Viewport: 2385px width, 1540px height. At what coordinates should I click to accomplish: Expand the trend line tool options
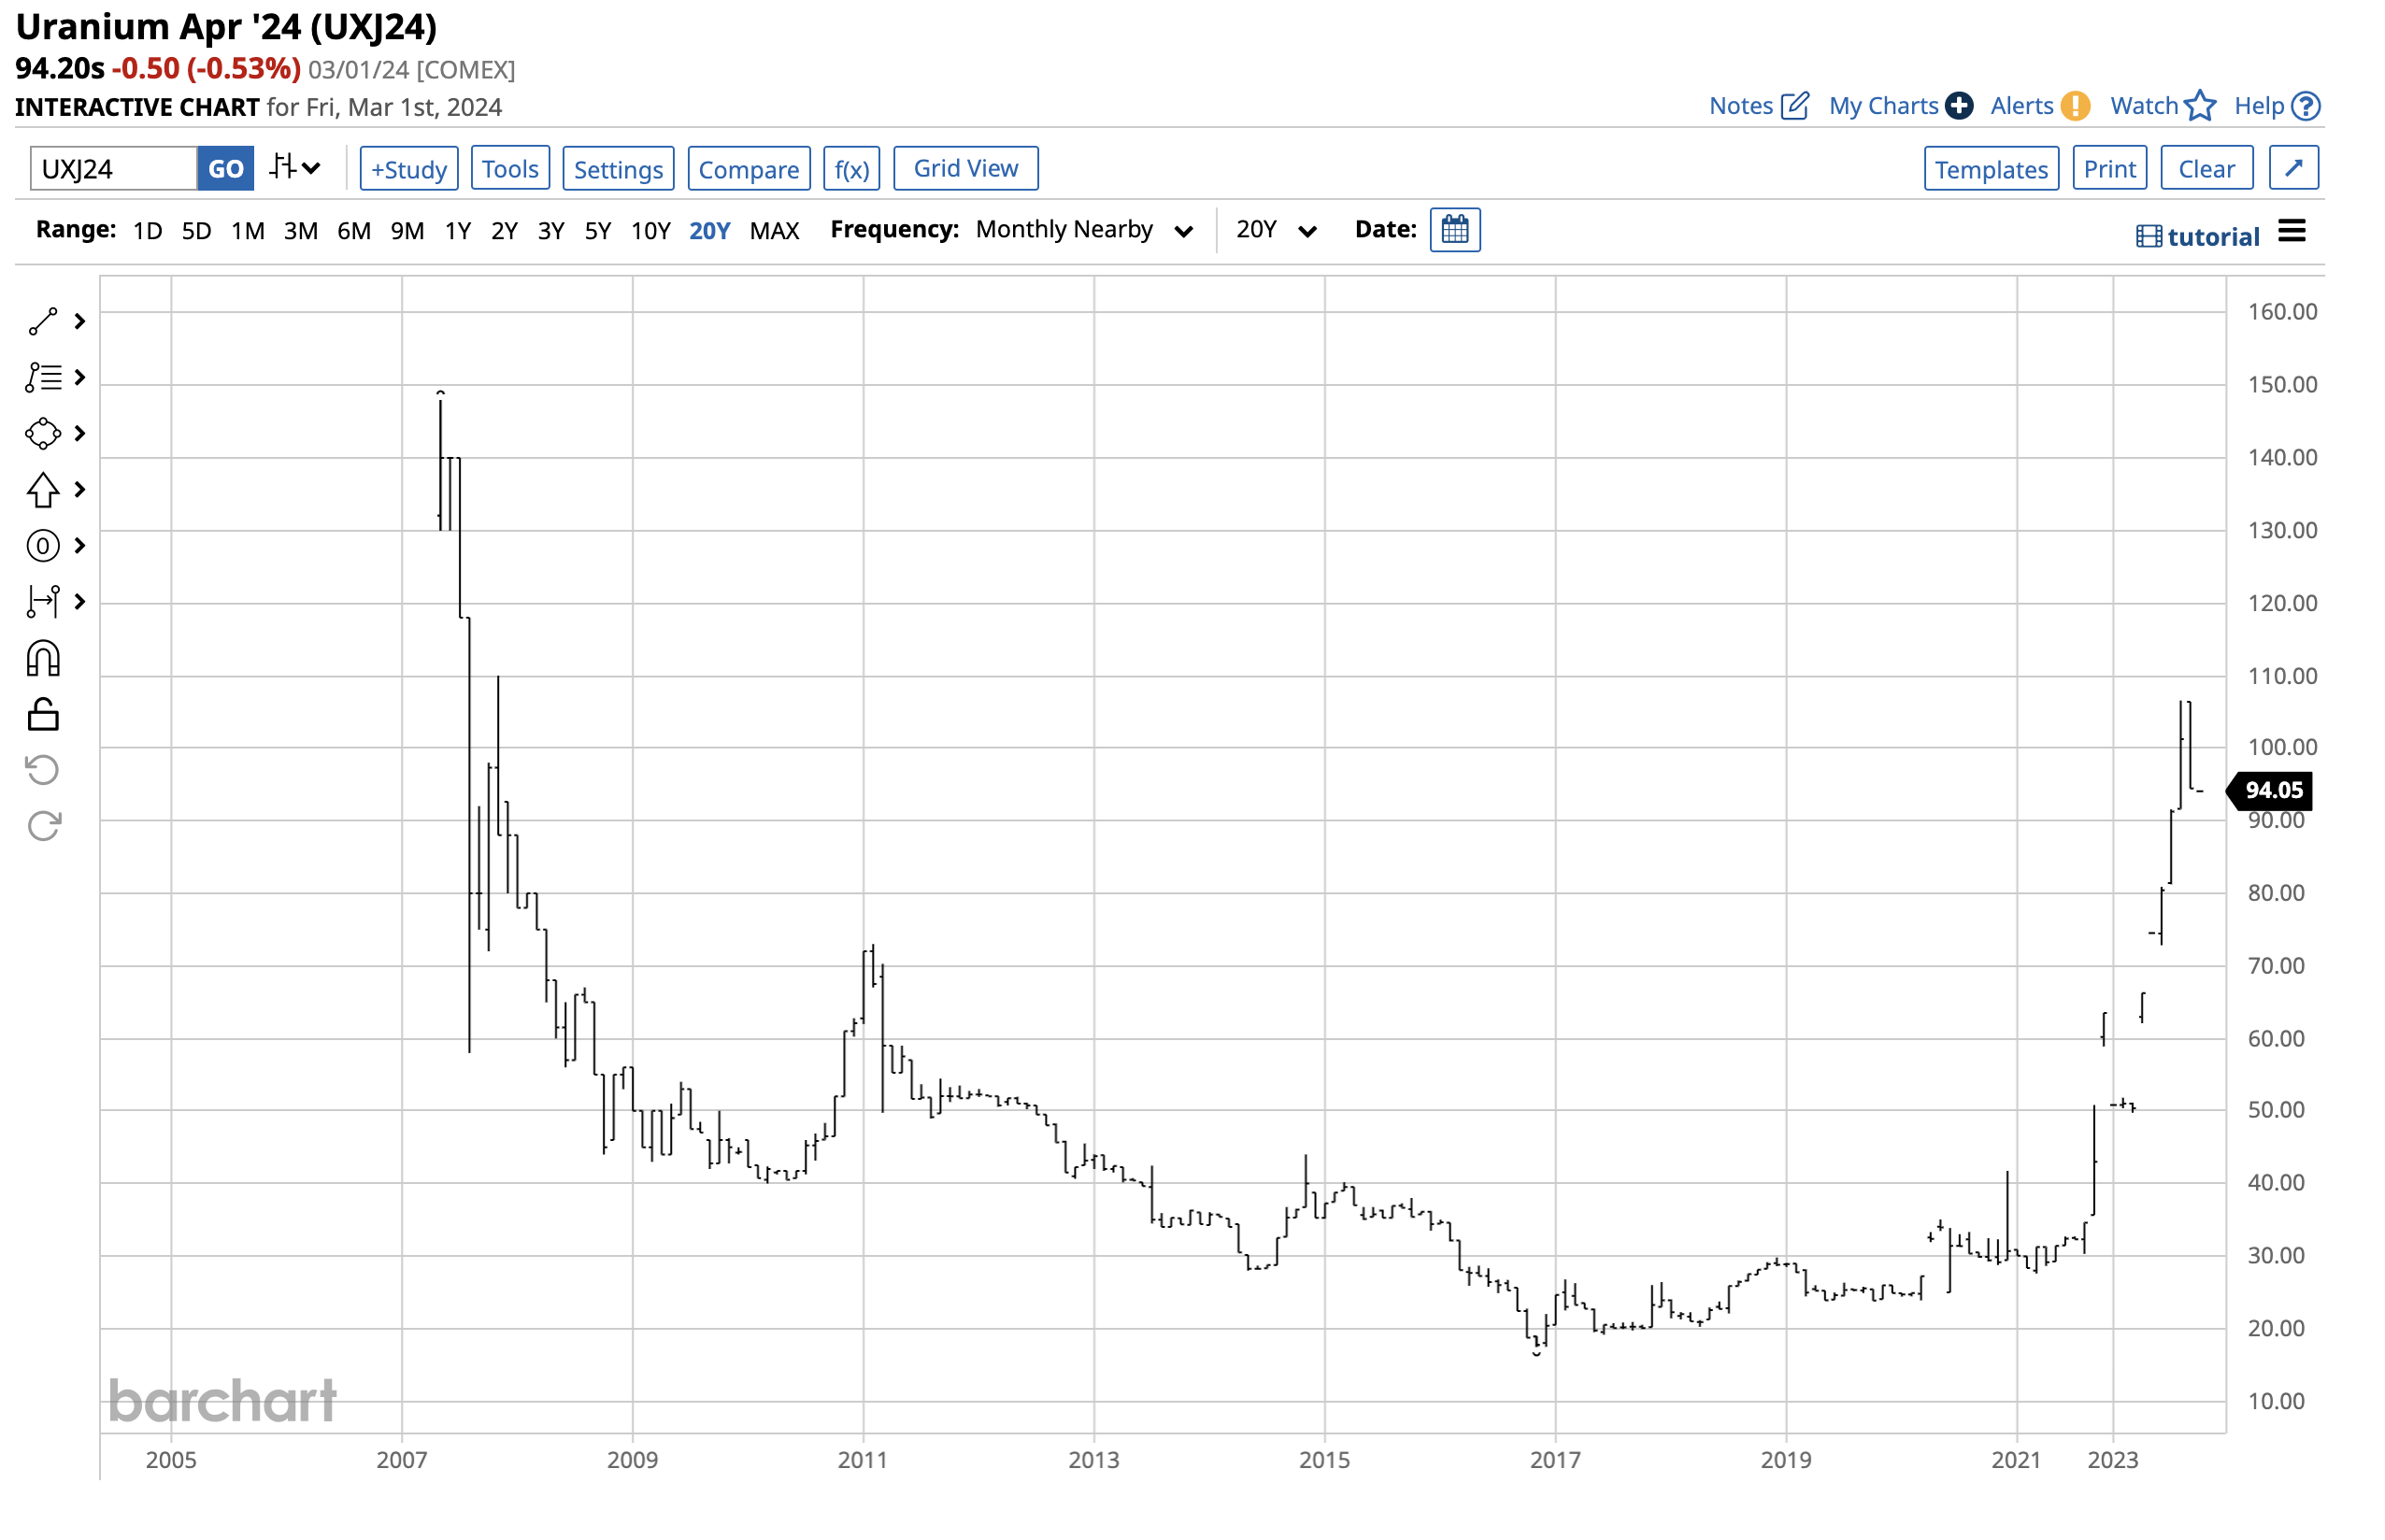80,321
